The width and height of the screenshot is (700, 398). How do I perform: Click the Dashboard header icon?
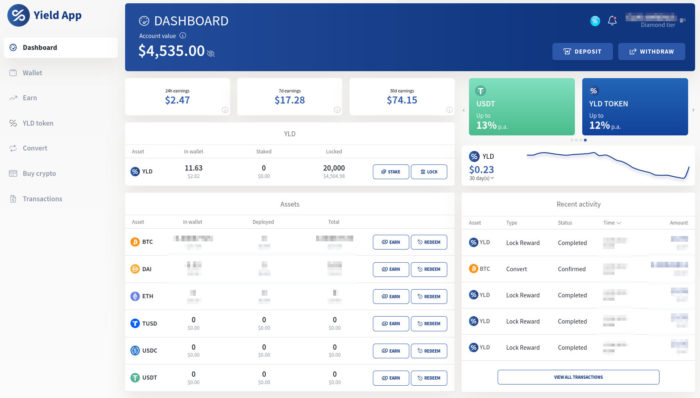point(144,21)
